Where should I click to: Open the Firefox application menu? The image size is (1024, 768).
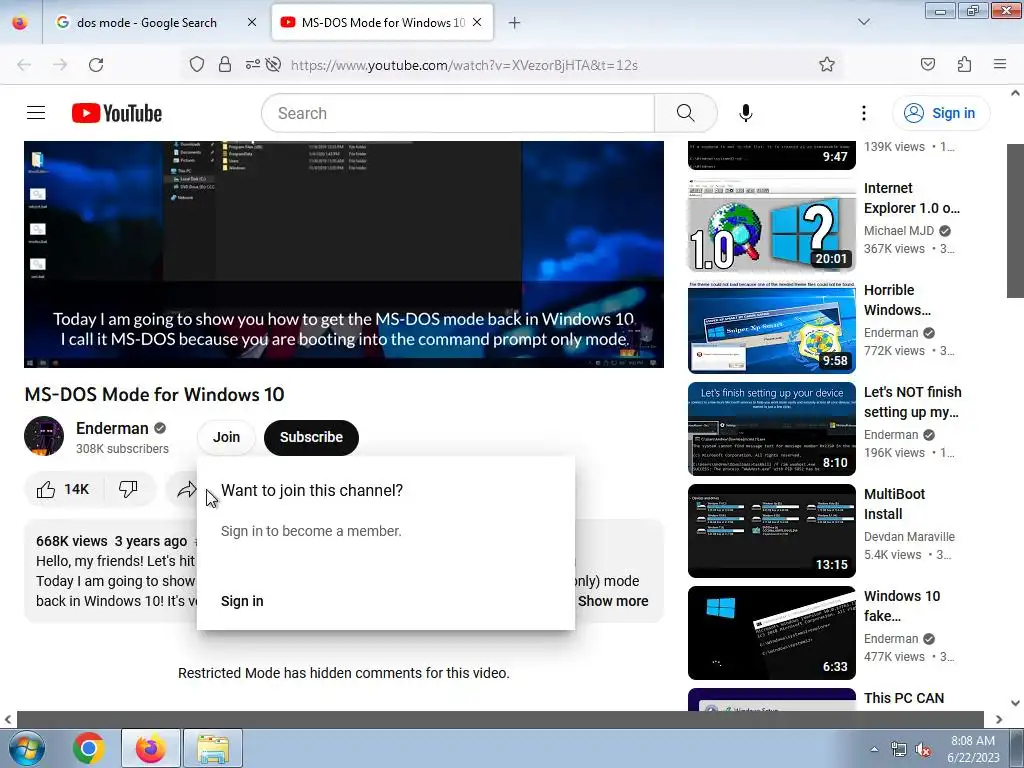999,64
